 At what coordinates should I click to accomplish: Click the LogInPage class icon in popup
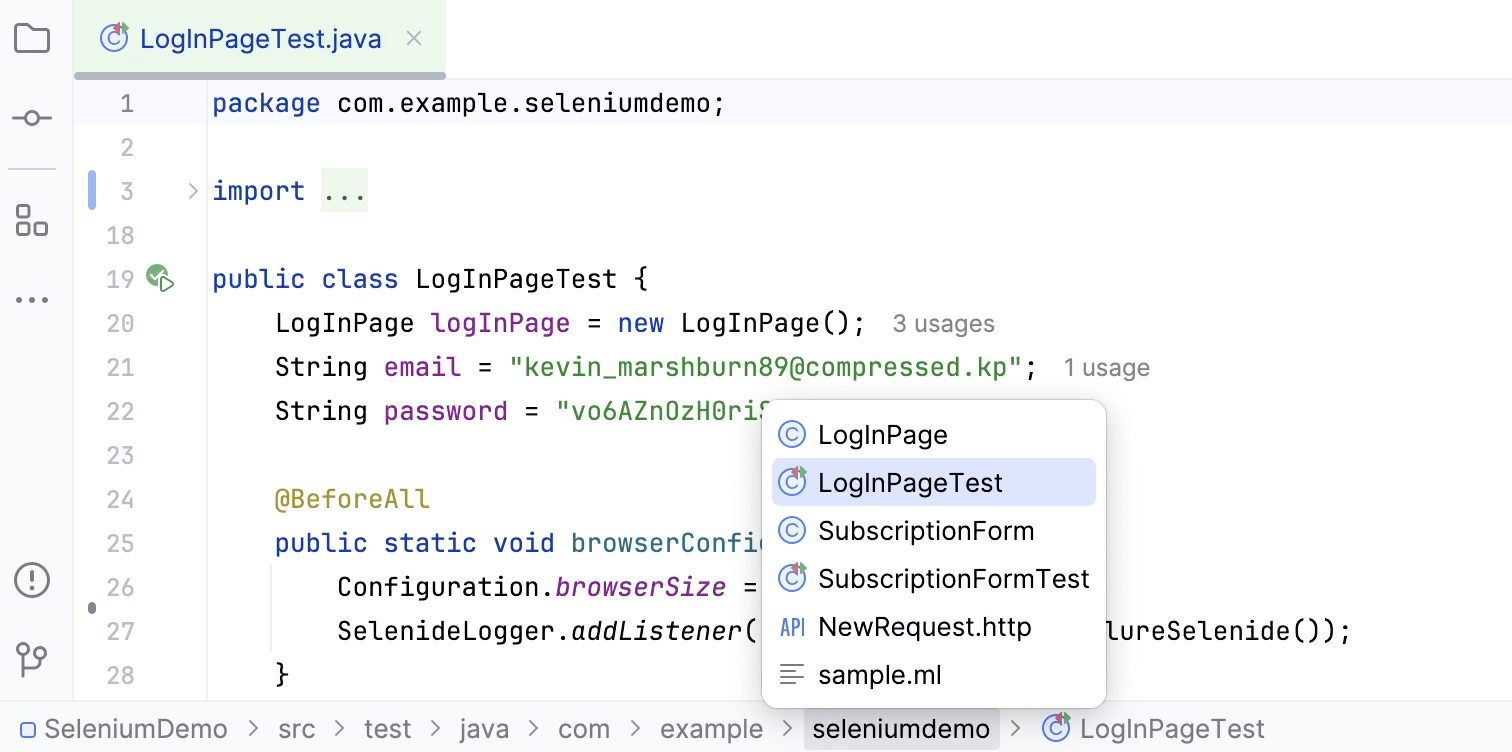coord(792,435)
